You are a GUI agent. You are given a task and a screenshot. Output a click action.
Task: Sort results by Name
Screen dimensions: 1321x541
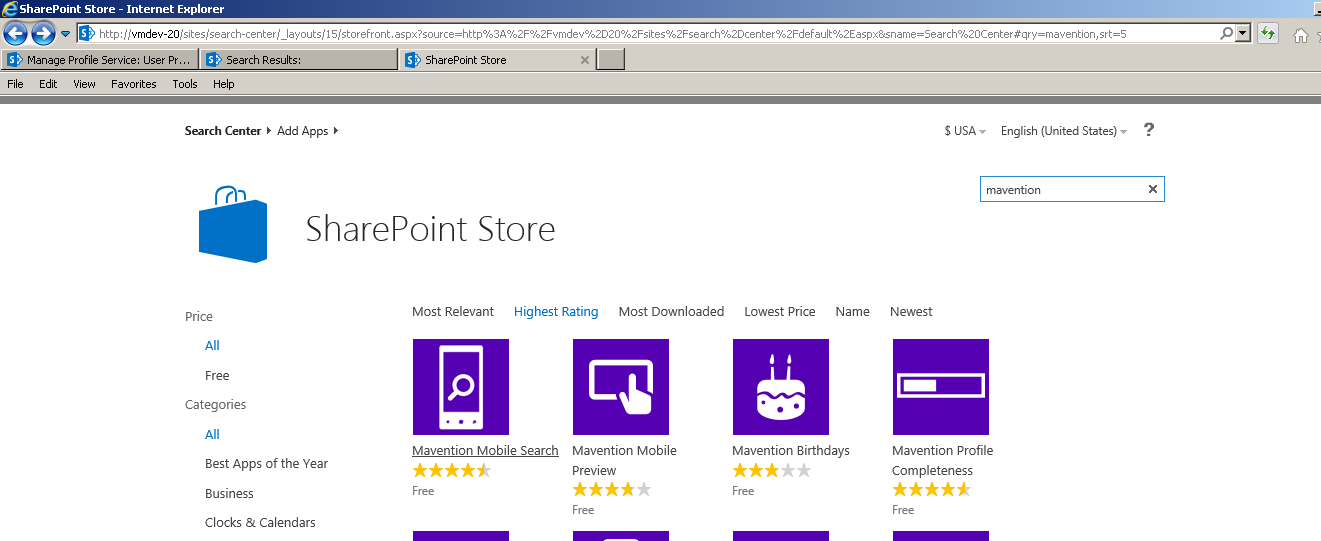[853, 312]
